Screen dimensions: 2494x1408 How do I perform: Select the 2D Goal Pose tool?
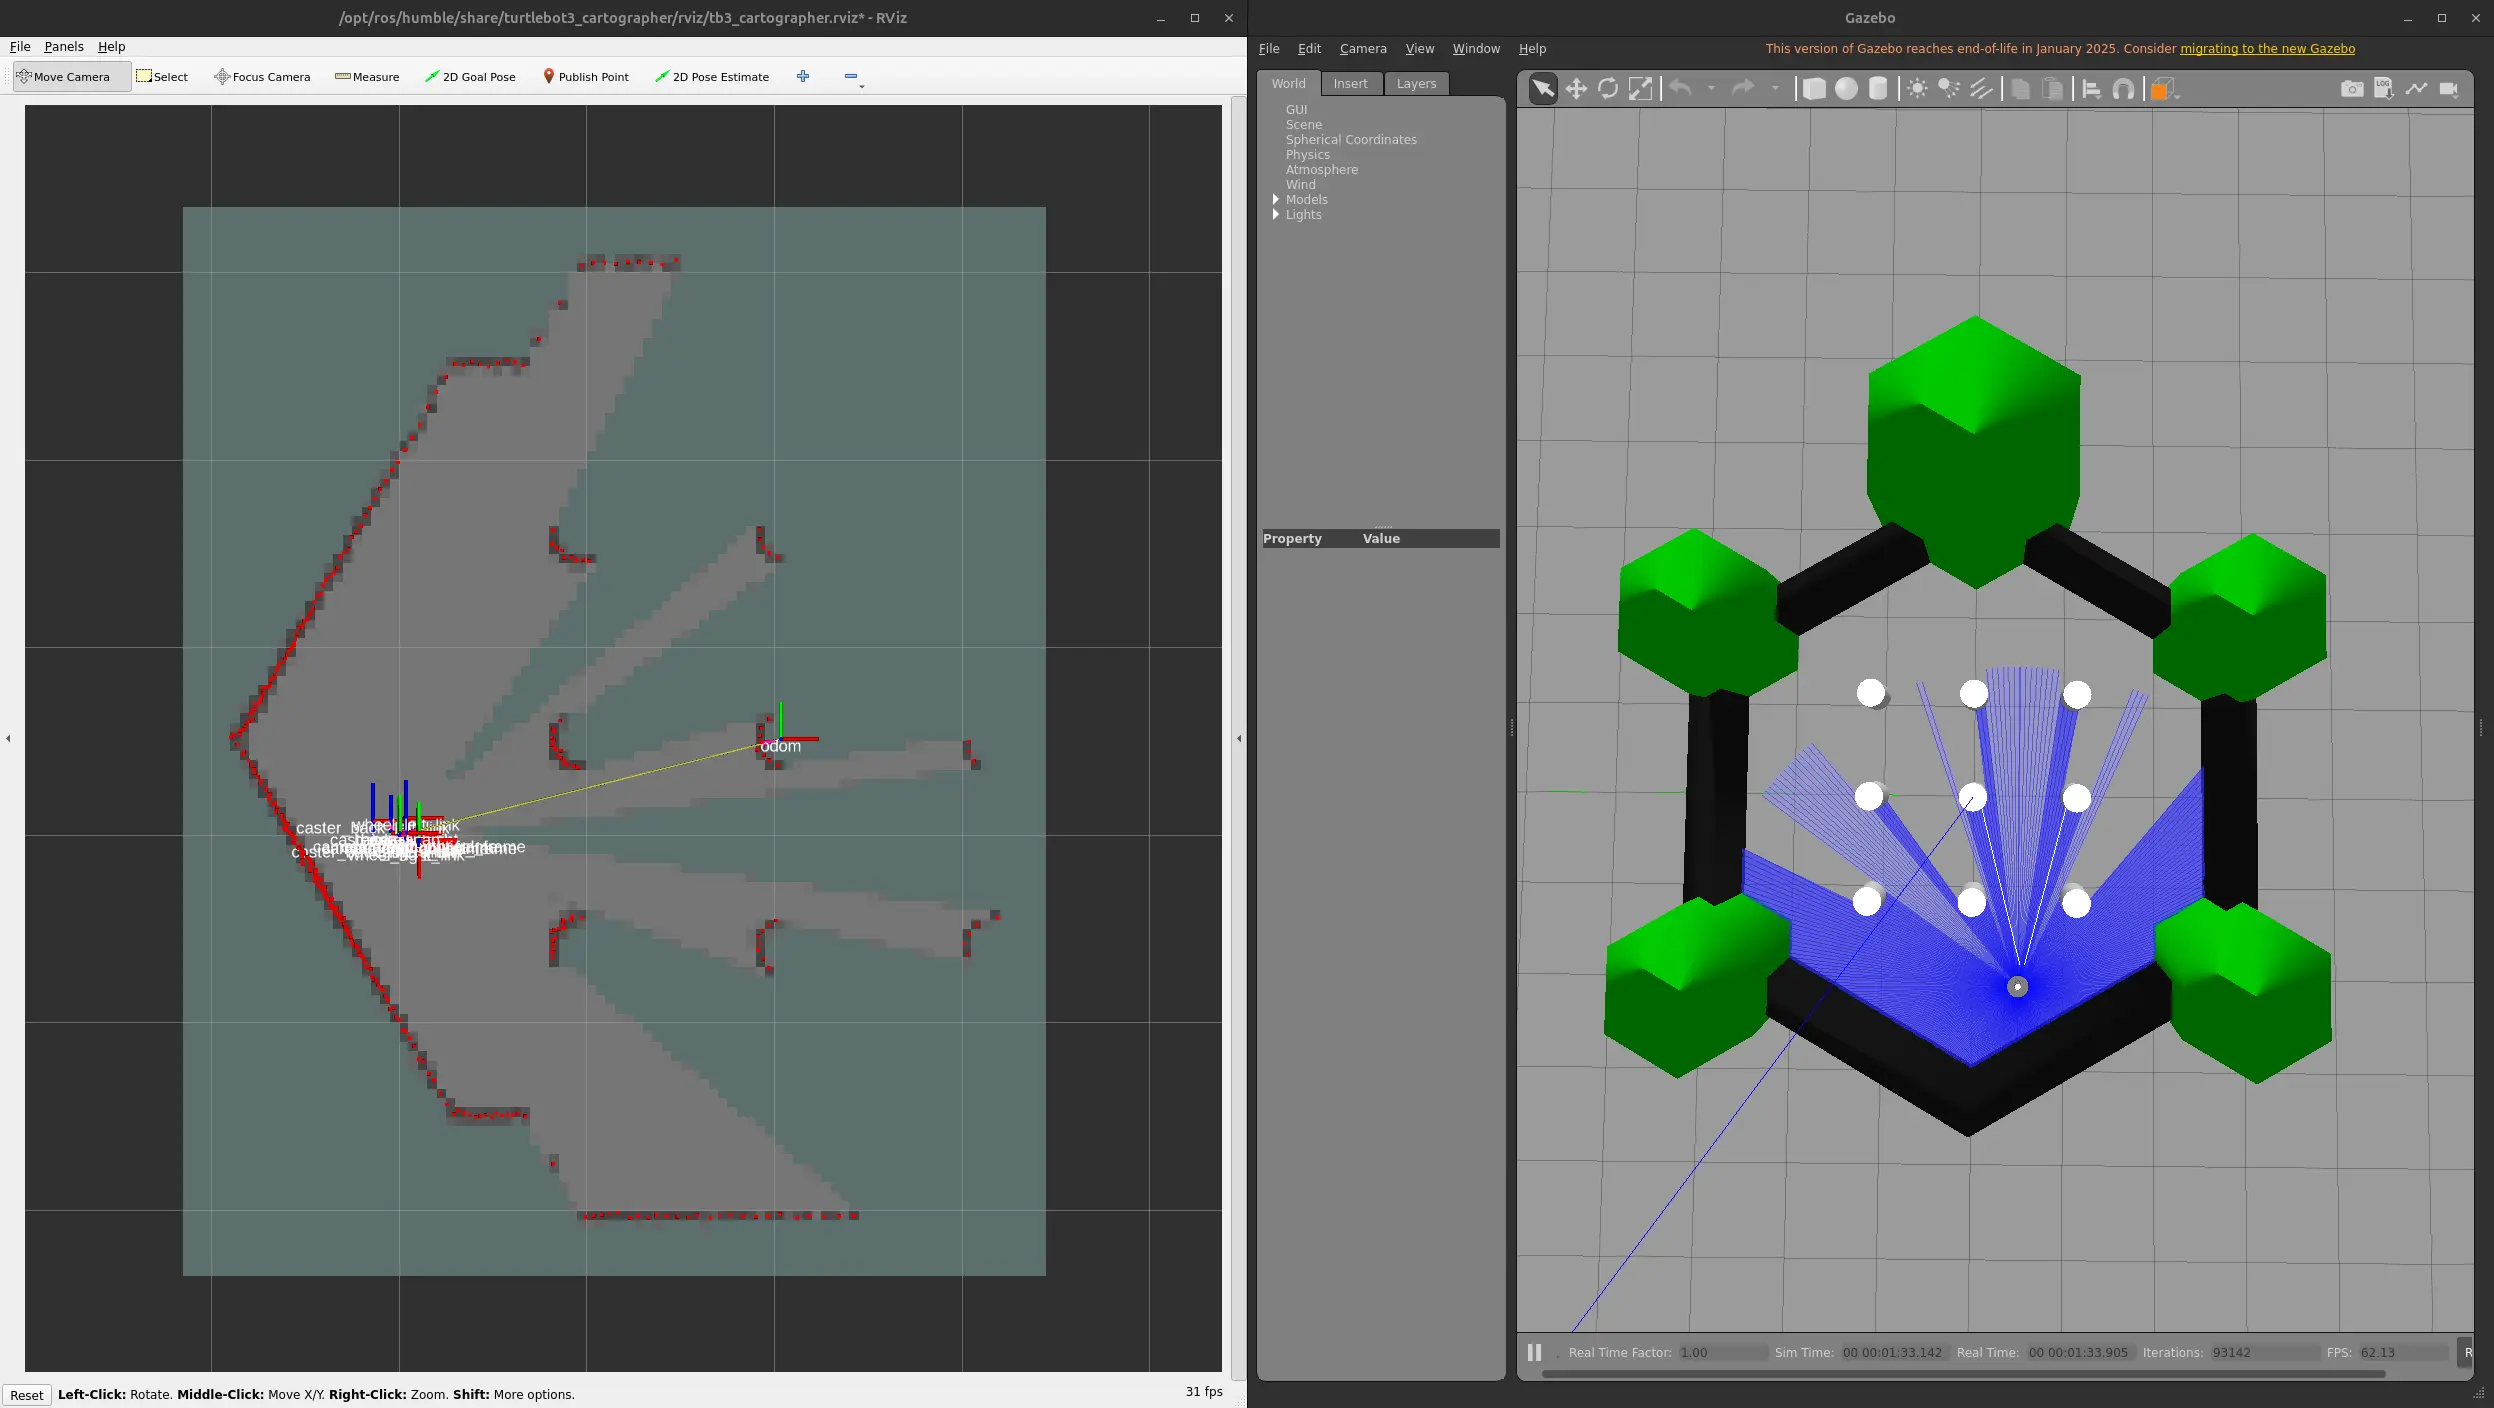[470, 77]
